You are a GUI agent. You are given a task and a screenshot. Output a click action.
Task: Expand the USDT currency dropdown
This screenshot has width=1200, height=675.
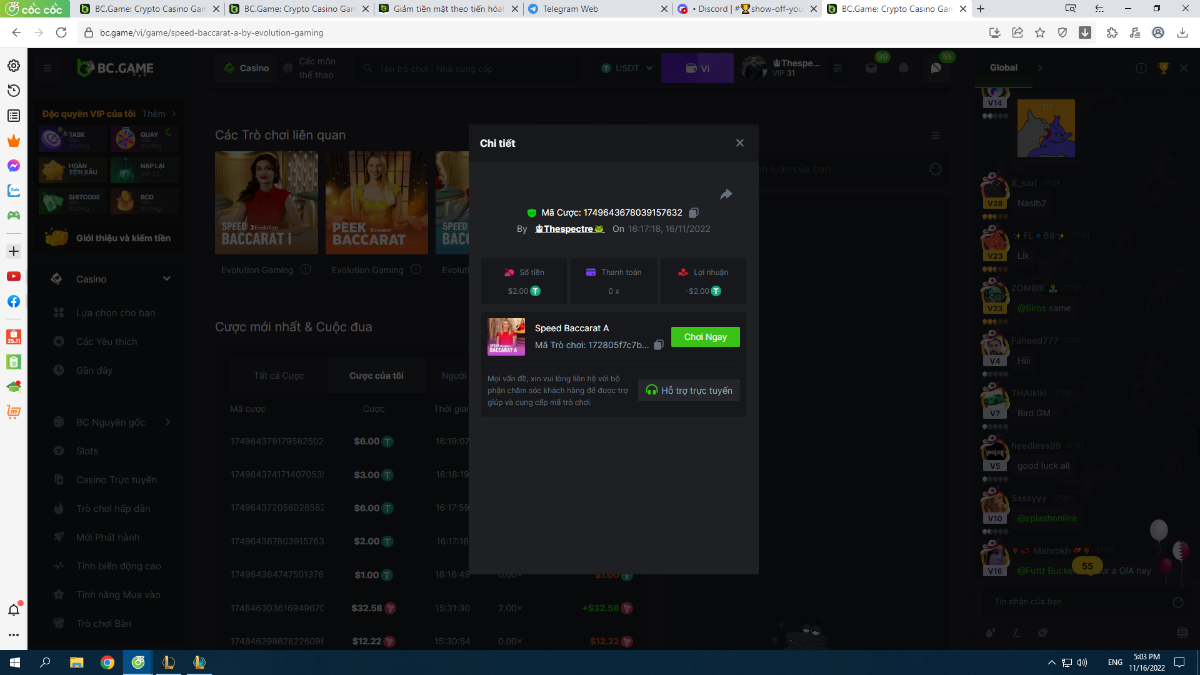[628, 68]
